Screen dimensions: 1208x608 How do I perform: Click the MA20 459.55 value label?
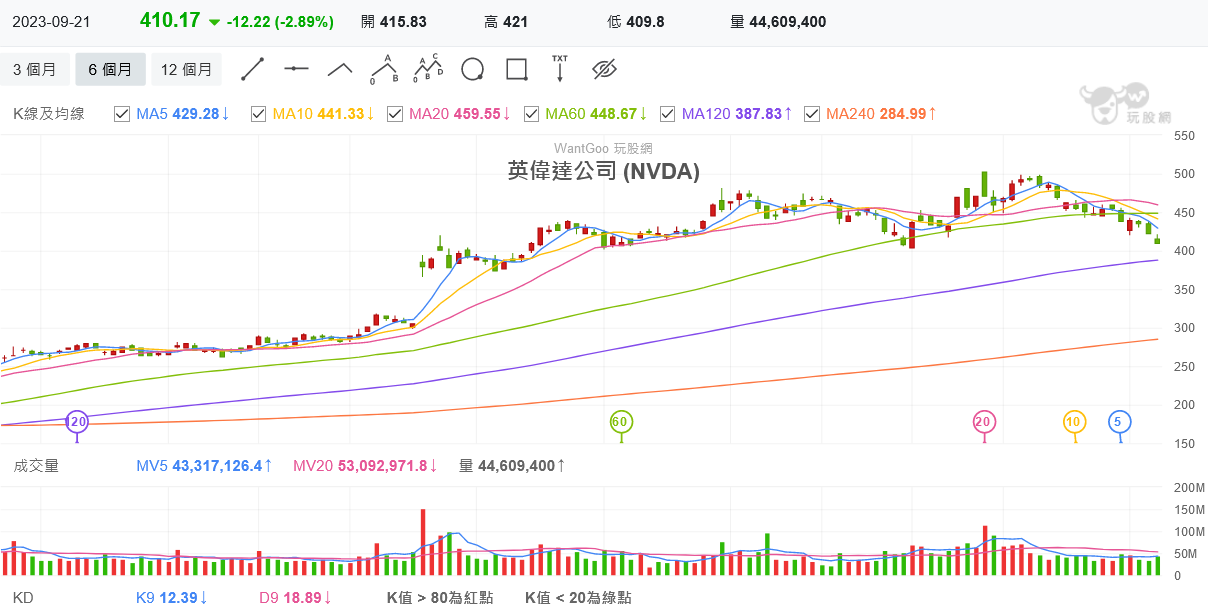pyautogui.click(x=461, y=114)
